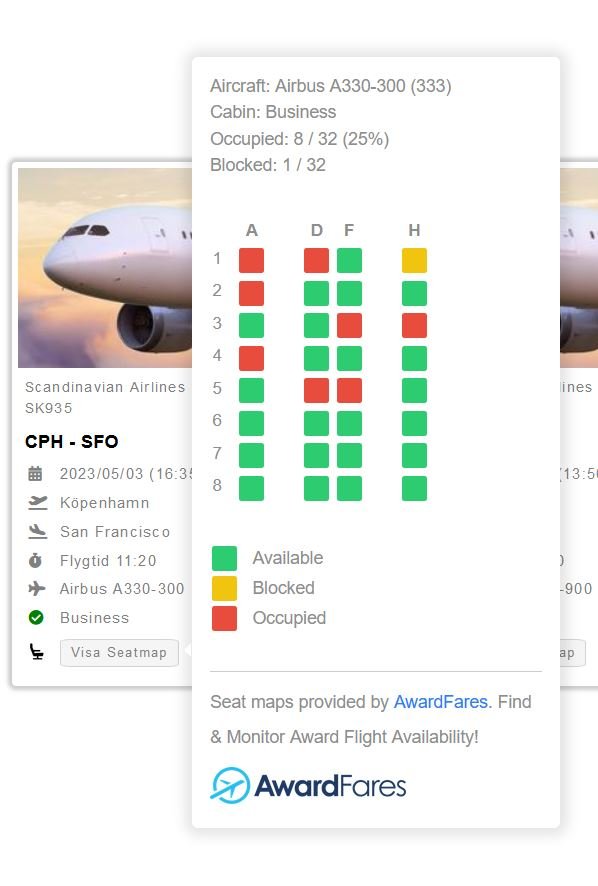Click column header A in the seat map
The width and height of the screenshot is (598, 886).
(x=251, y=230)
